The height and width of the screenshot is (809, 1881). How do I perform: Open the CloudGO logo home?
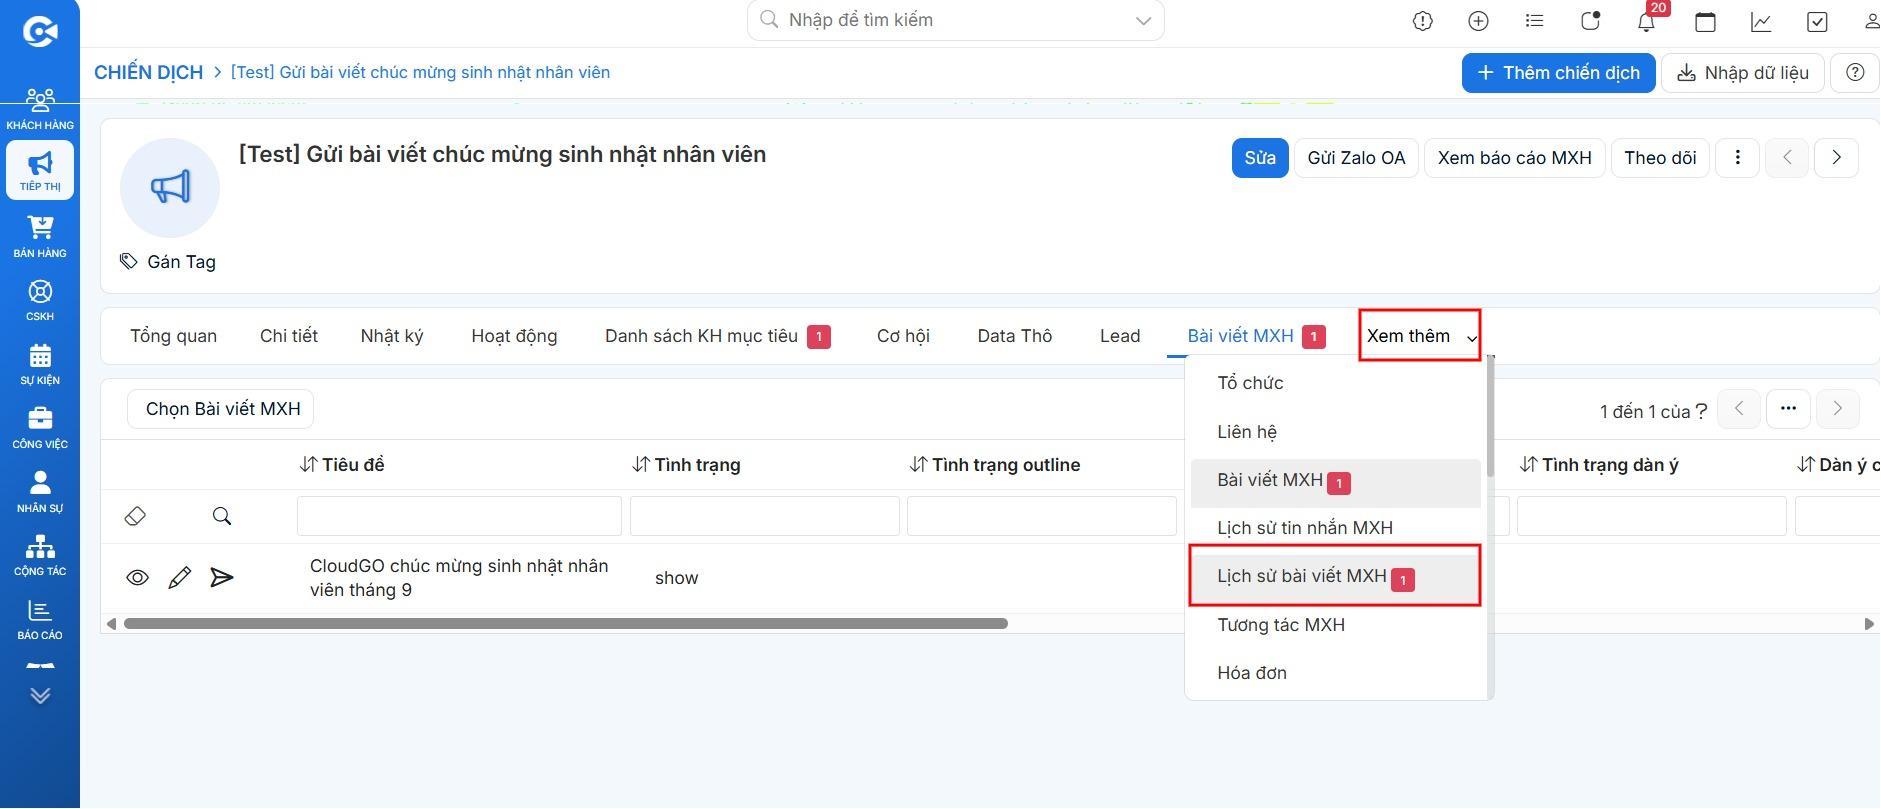coord(39,32)
